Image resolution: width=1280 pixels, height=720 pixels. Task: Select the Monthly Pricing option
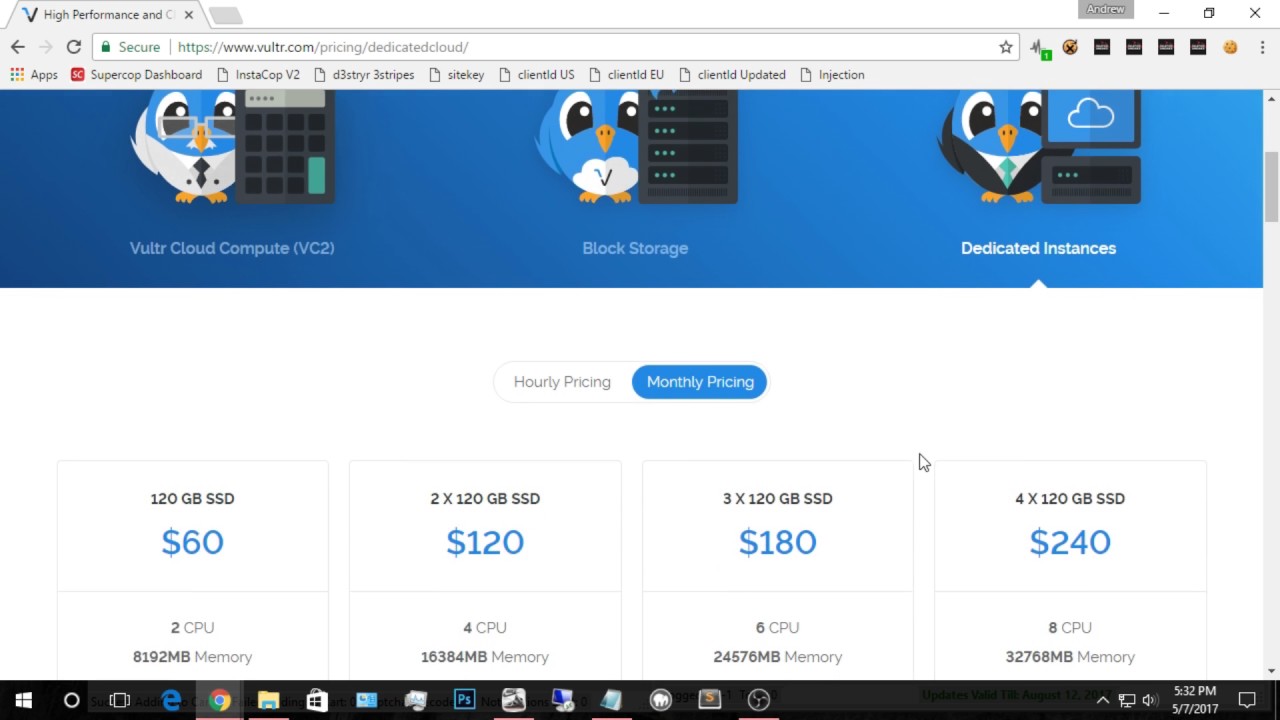(700, 382)
